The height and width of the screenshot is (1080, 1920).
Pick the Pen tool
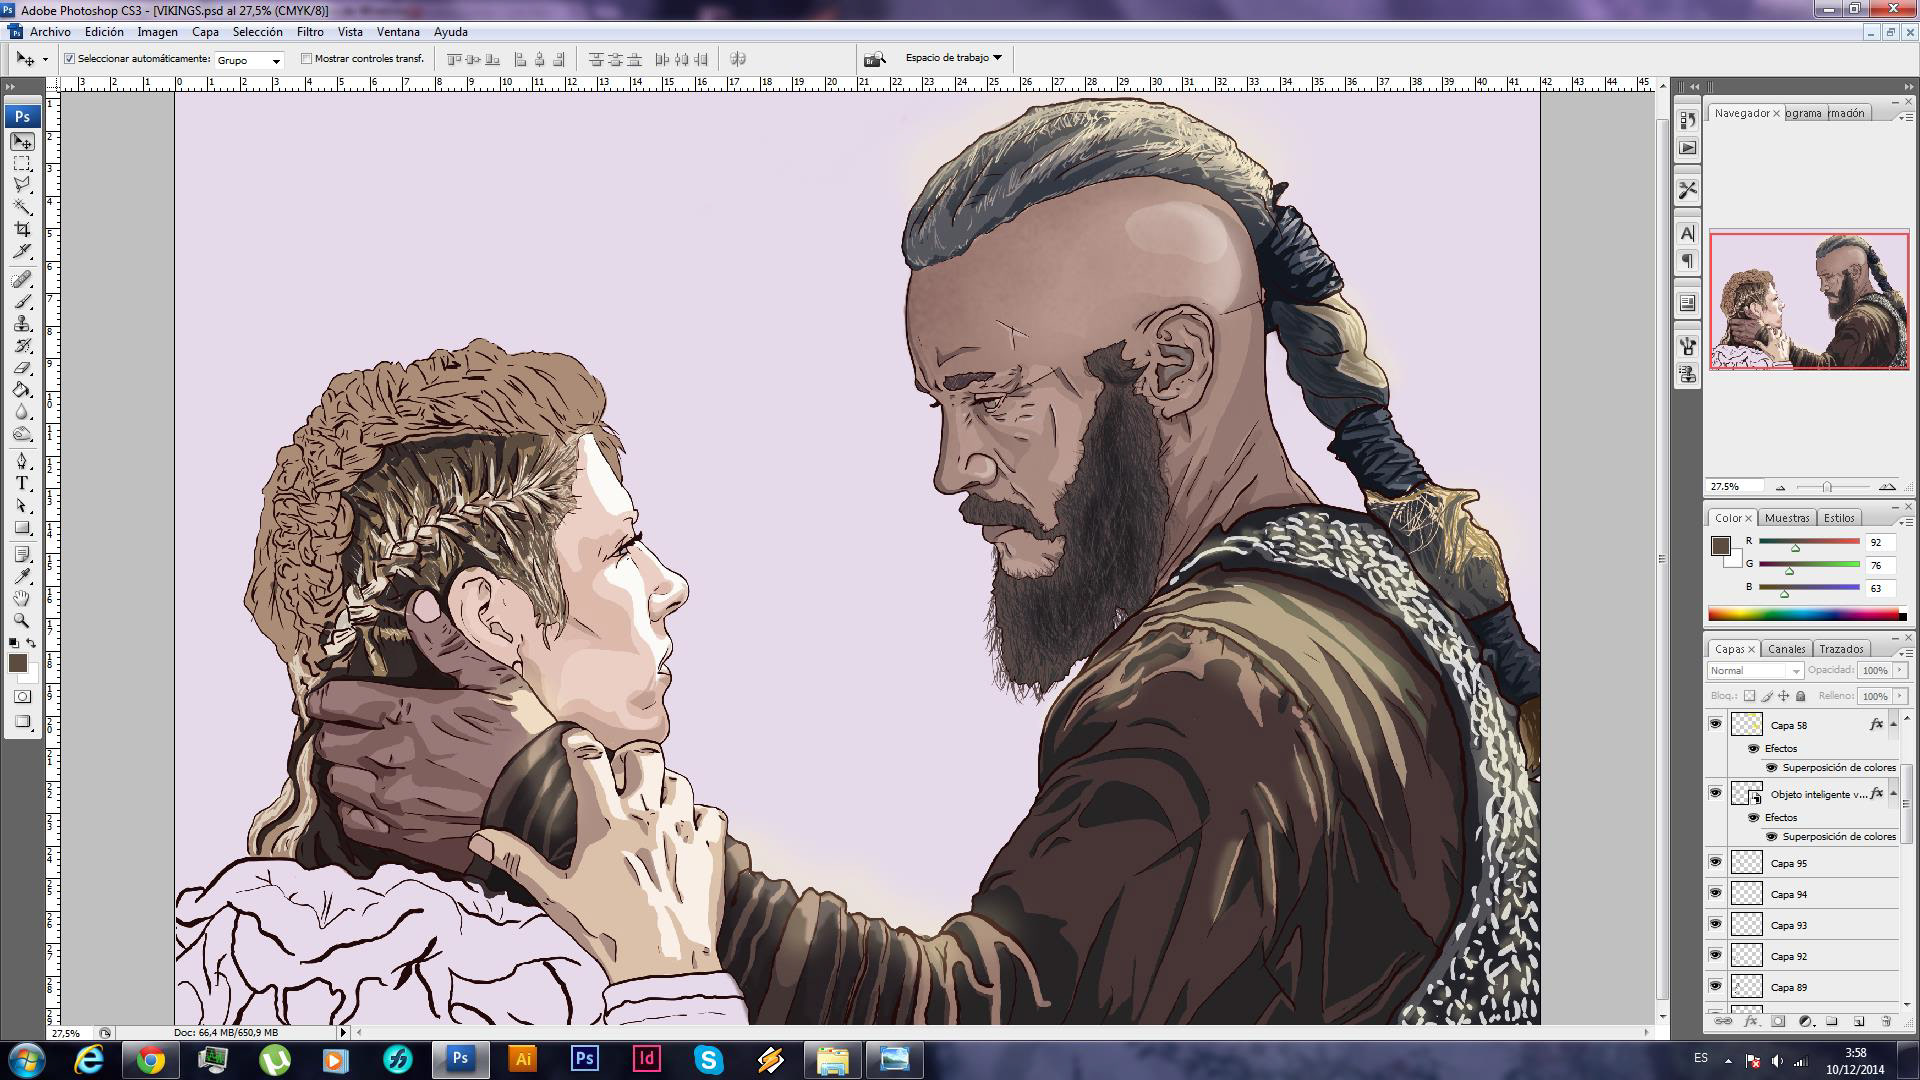pos(22,461)
